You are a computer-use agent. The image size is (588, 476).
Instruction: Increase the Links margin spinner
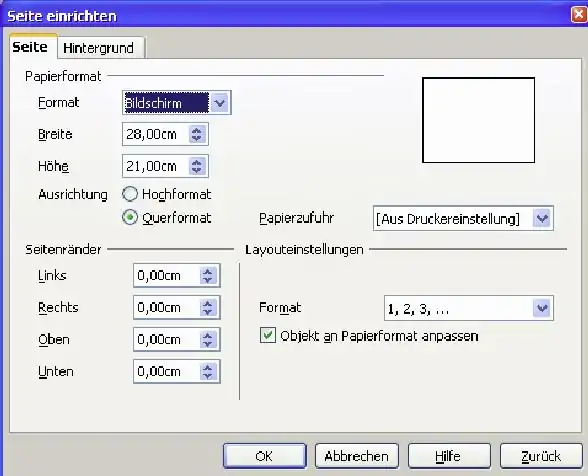[208, 271]
